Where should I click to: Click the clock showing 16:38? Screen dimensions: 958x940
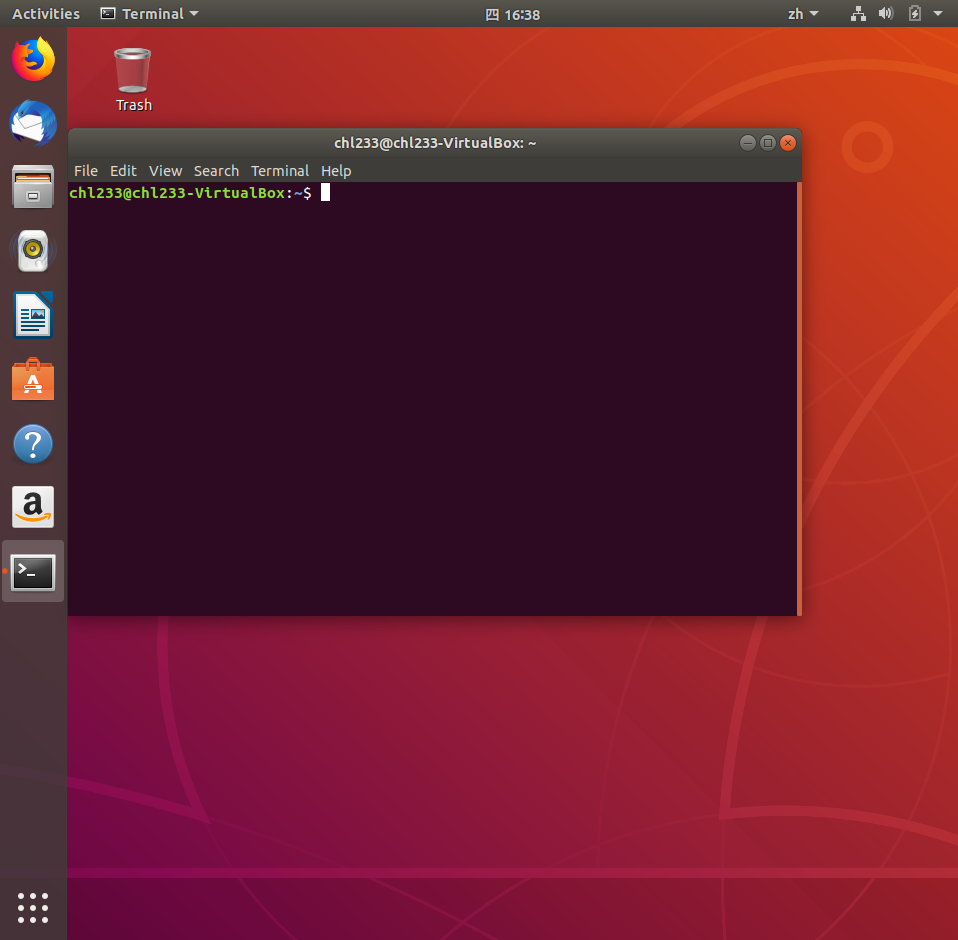tap(513, 13)
